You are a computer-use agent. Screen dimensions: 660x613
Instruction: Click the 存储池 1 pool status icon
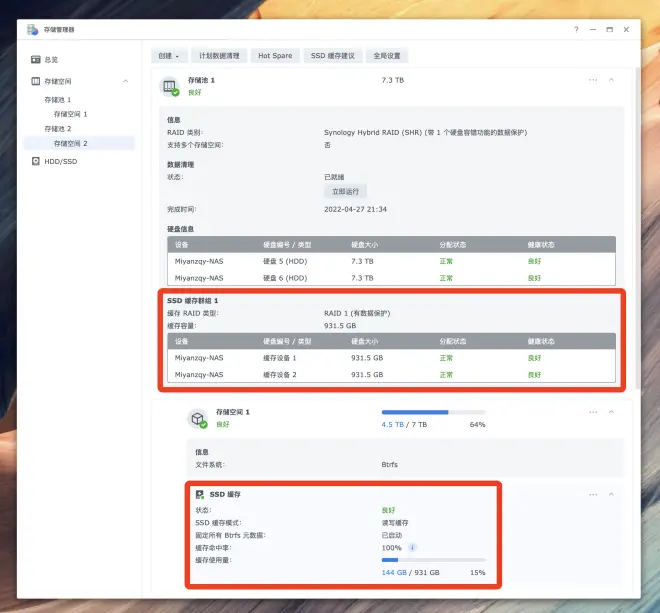click(x=170, y=86)
